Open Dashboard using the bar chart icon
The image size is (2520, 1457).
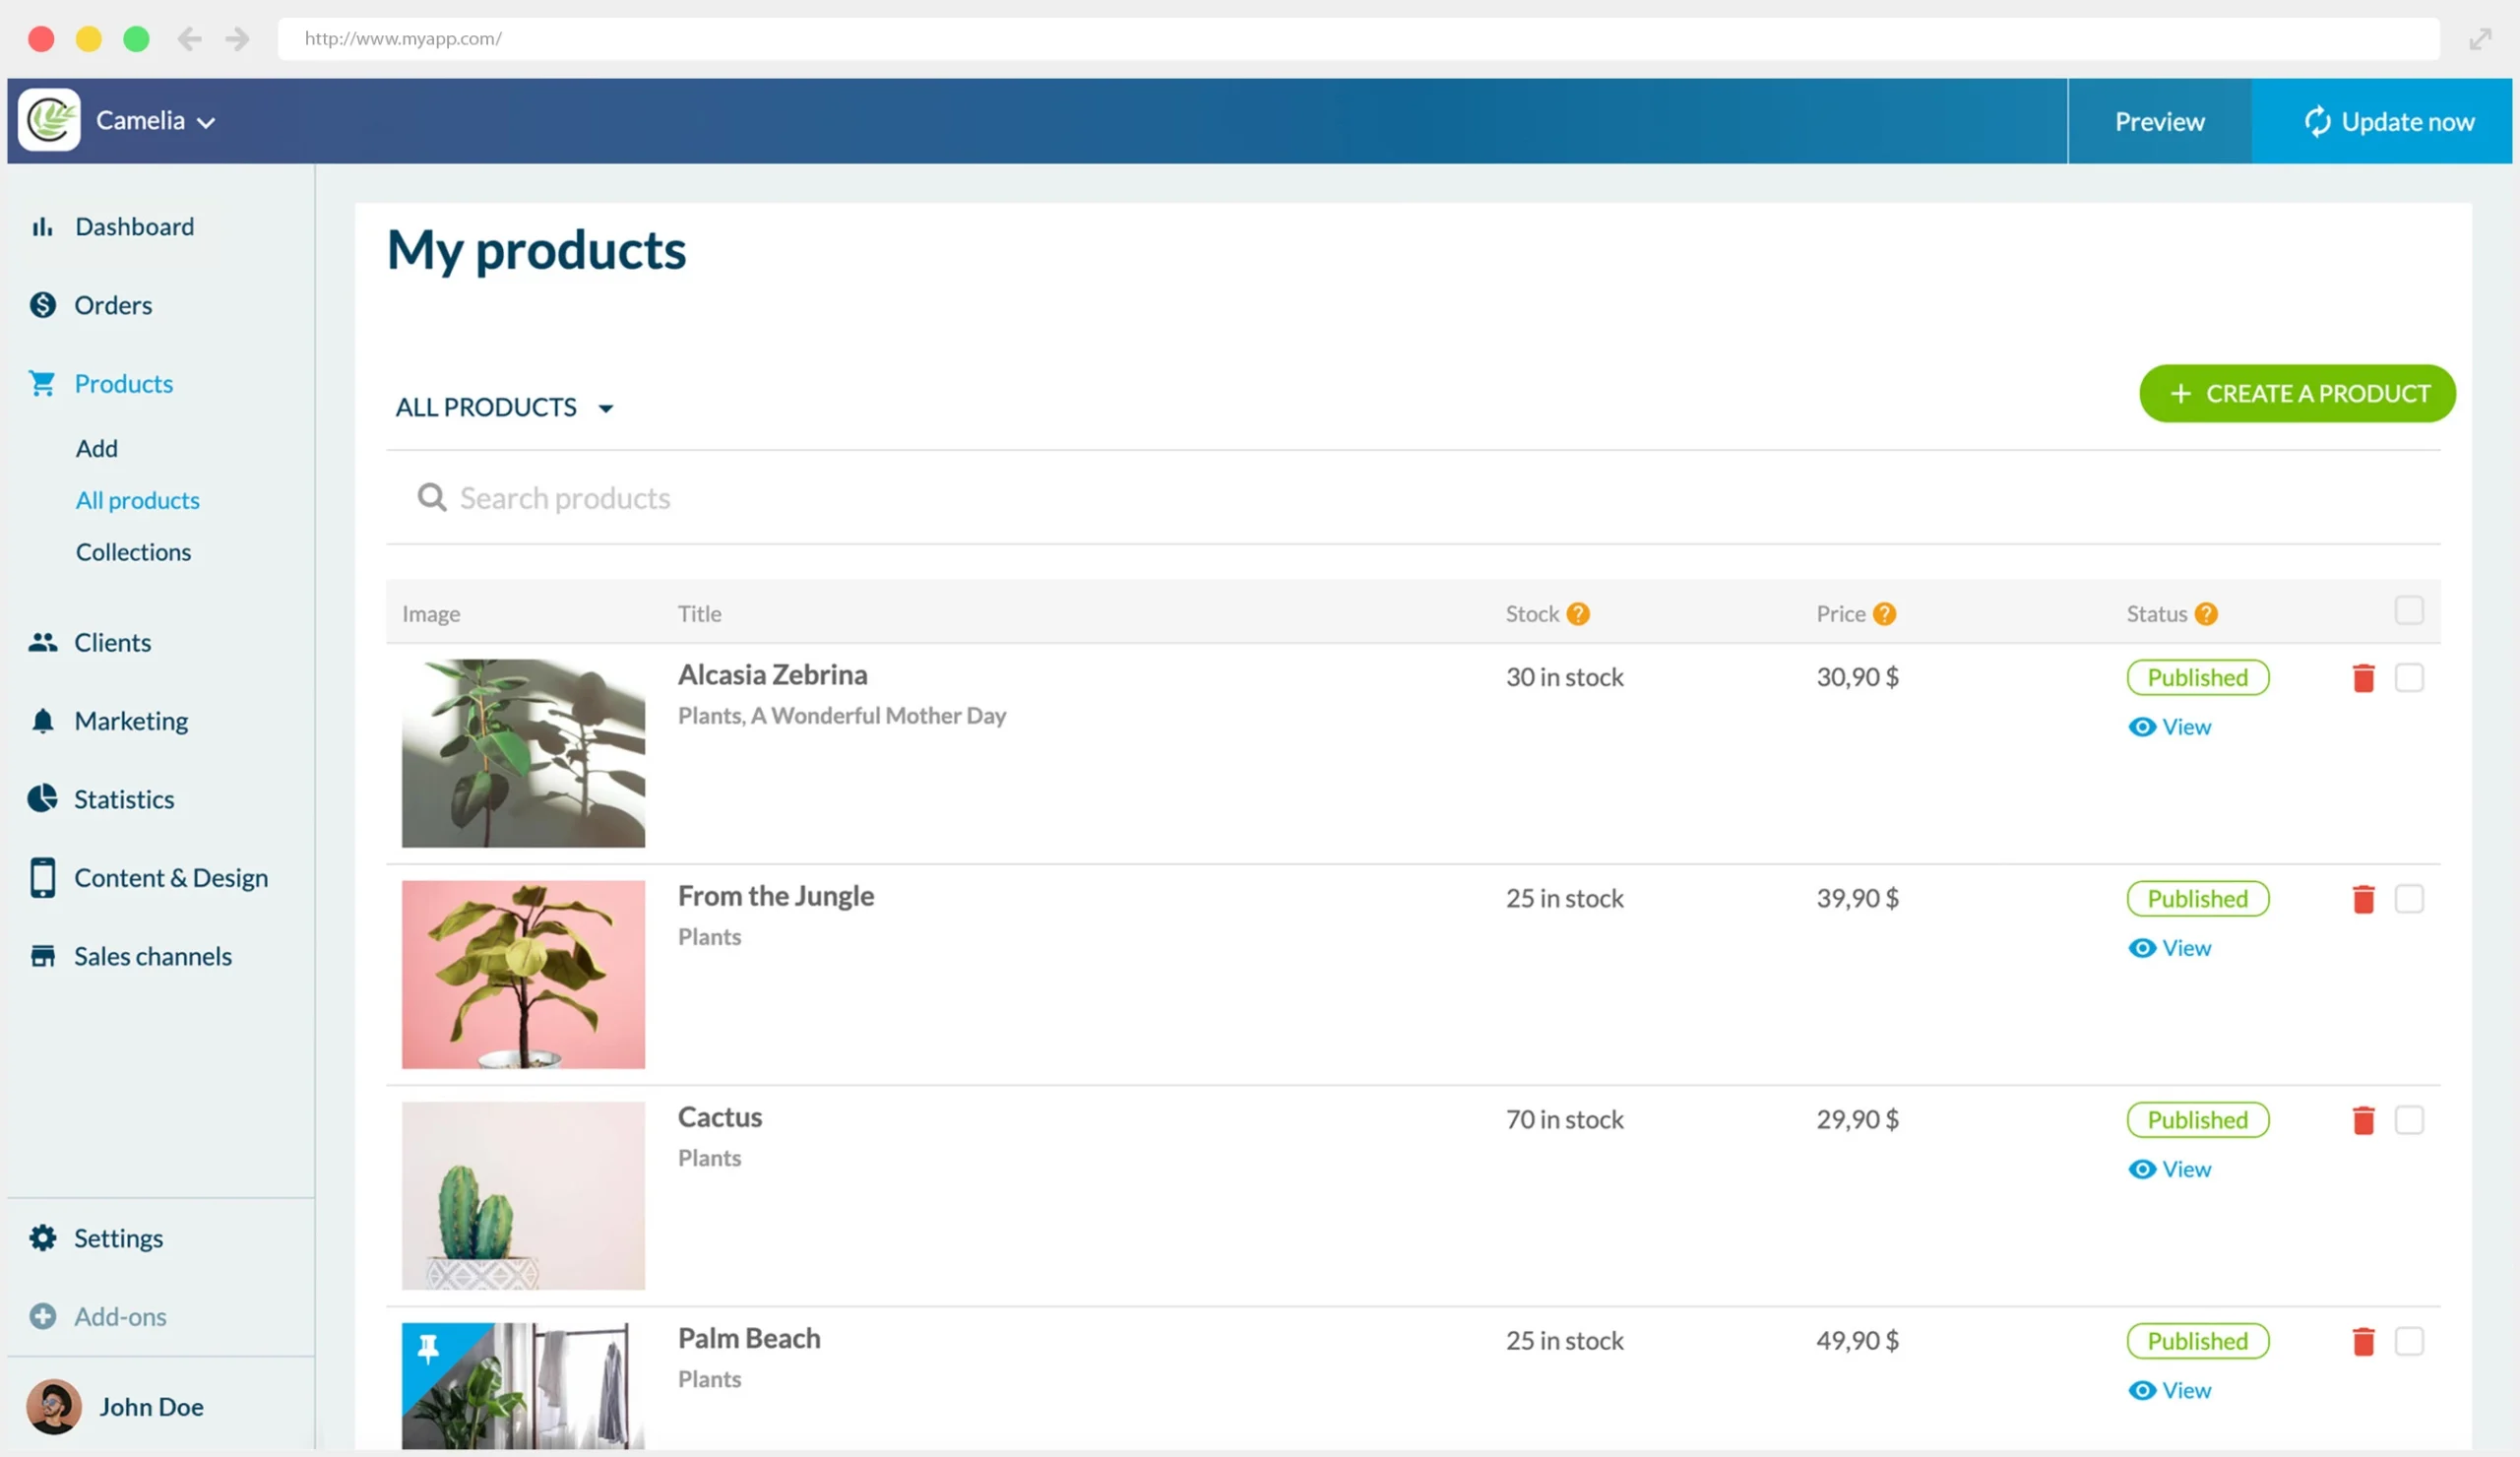pyautogui.click(x=43, y=226)
